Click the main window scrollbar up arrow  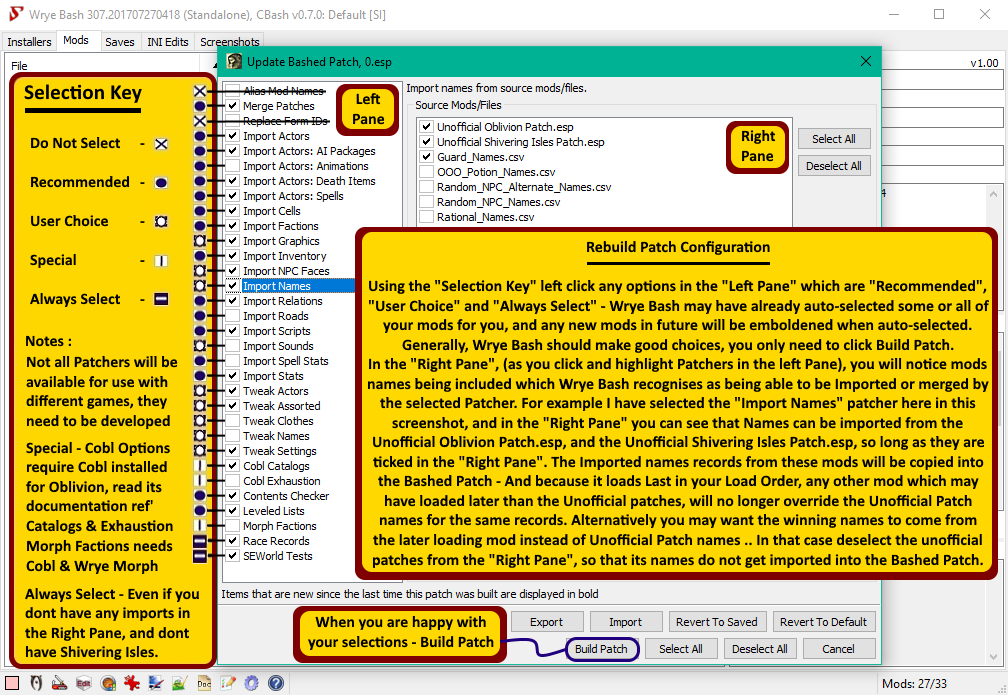[993, 194]
